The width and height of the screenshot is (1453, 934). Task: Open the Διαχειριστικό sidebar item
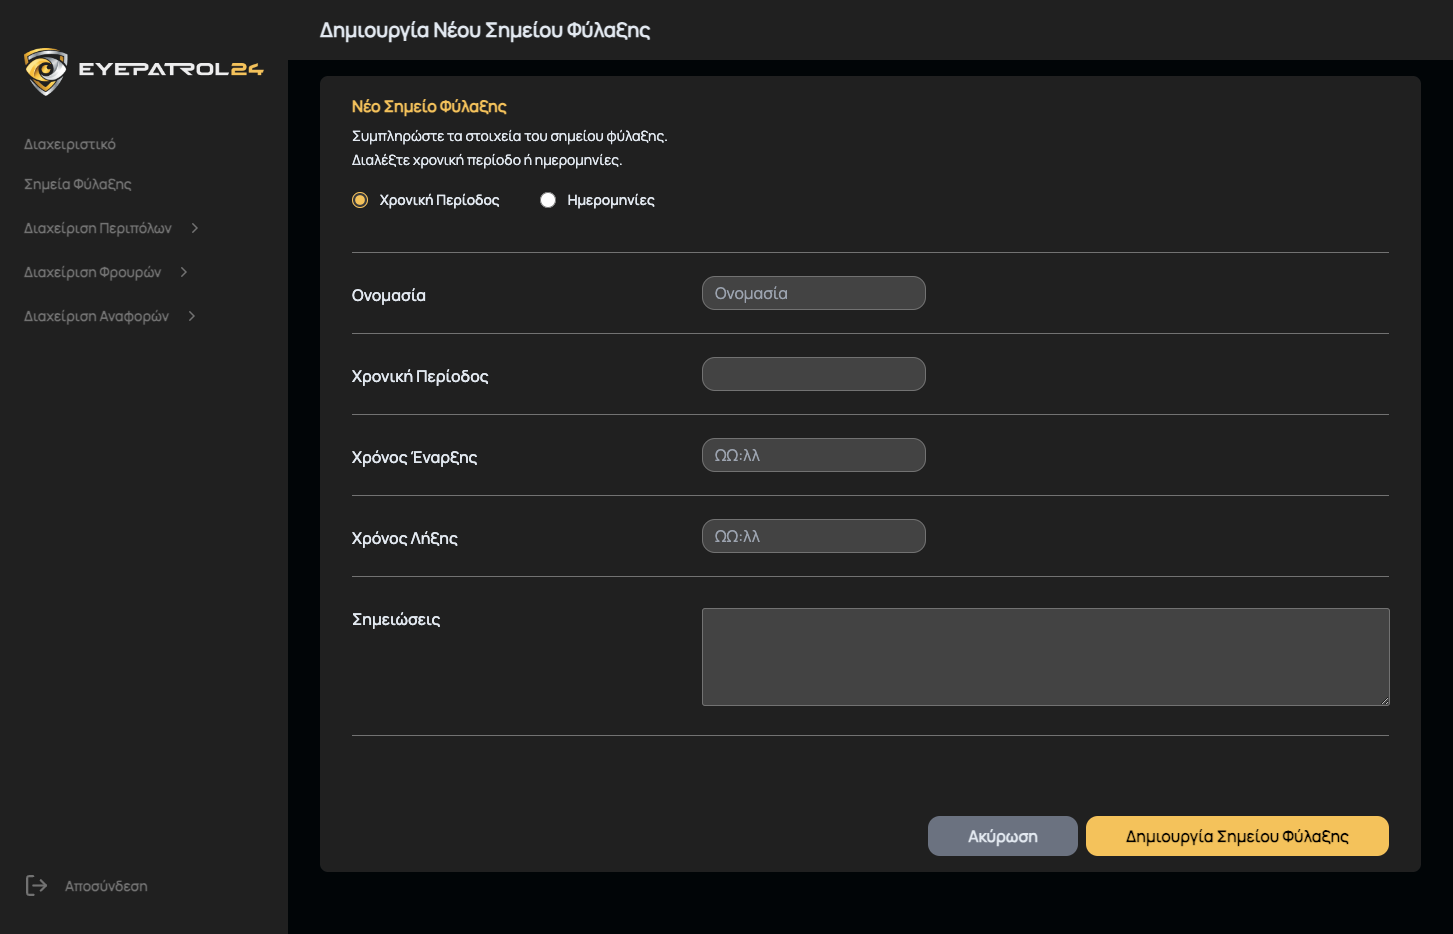(70, 144)
